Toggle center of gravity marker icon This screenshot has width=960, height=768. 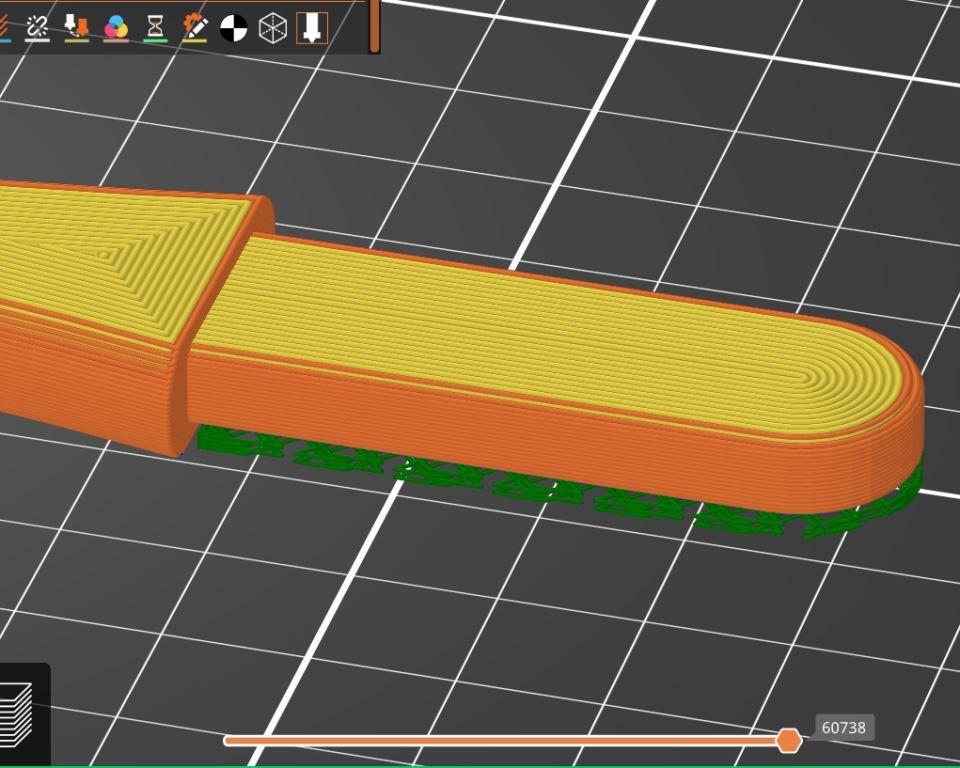234,28
